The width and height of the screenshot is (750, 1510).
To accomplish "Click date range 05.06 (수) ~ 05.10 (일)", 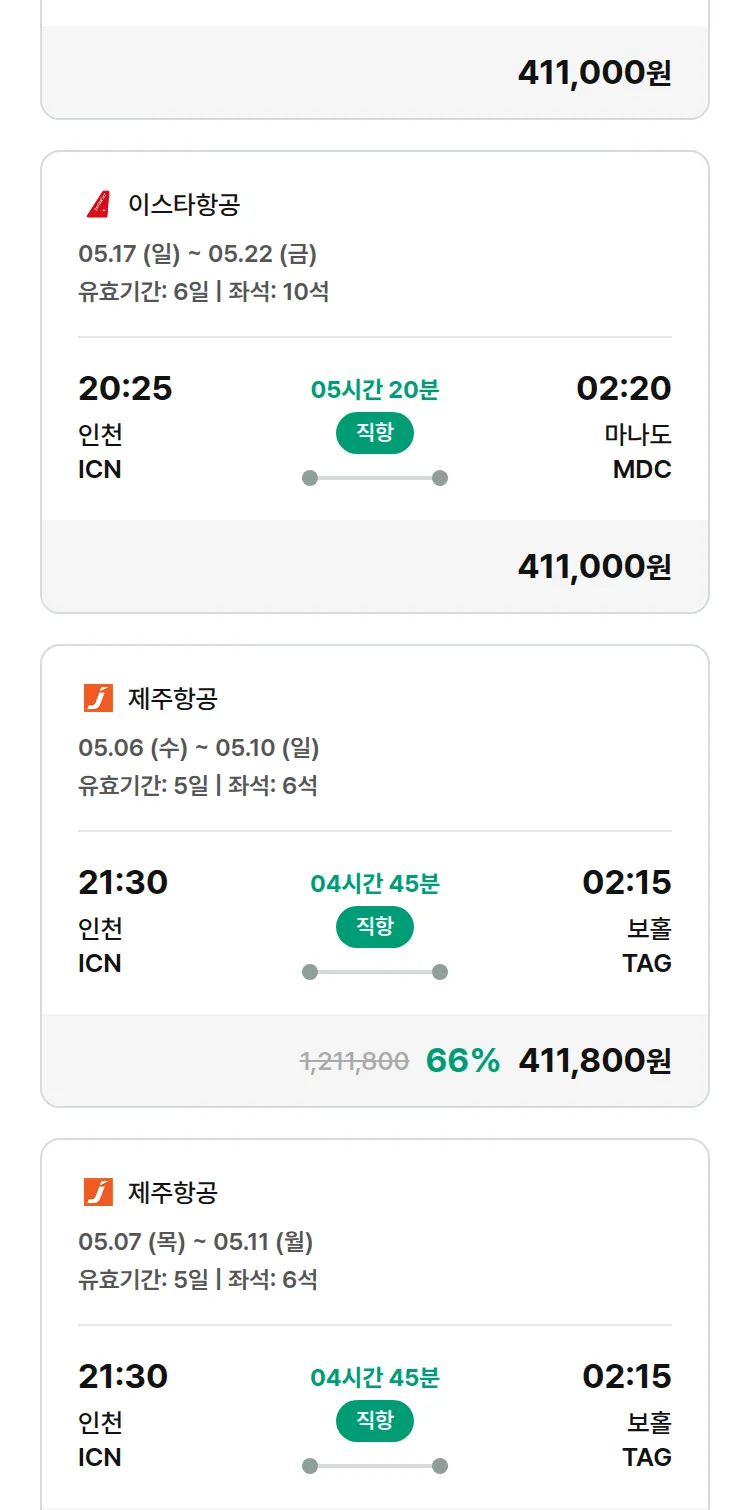I will coord(198,748).
